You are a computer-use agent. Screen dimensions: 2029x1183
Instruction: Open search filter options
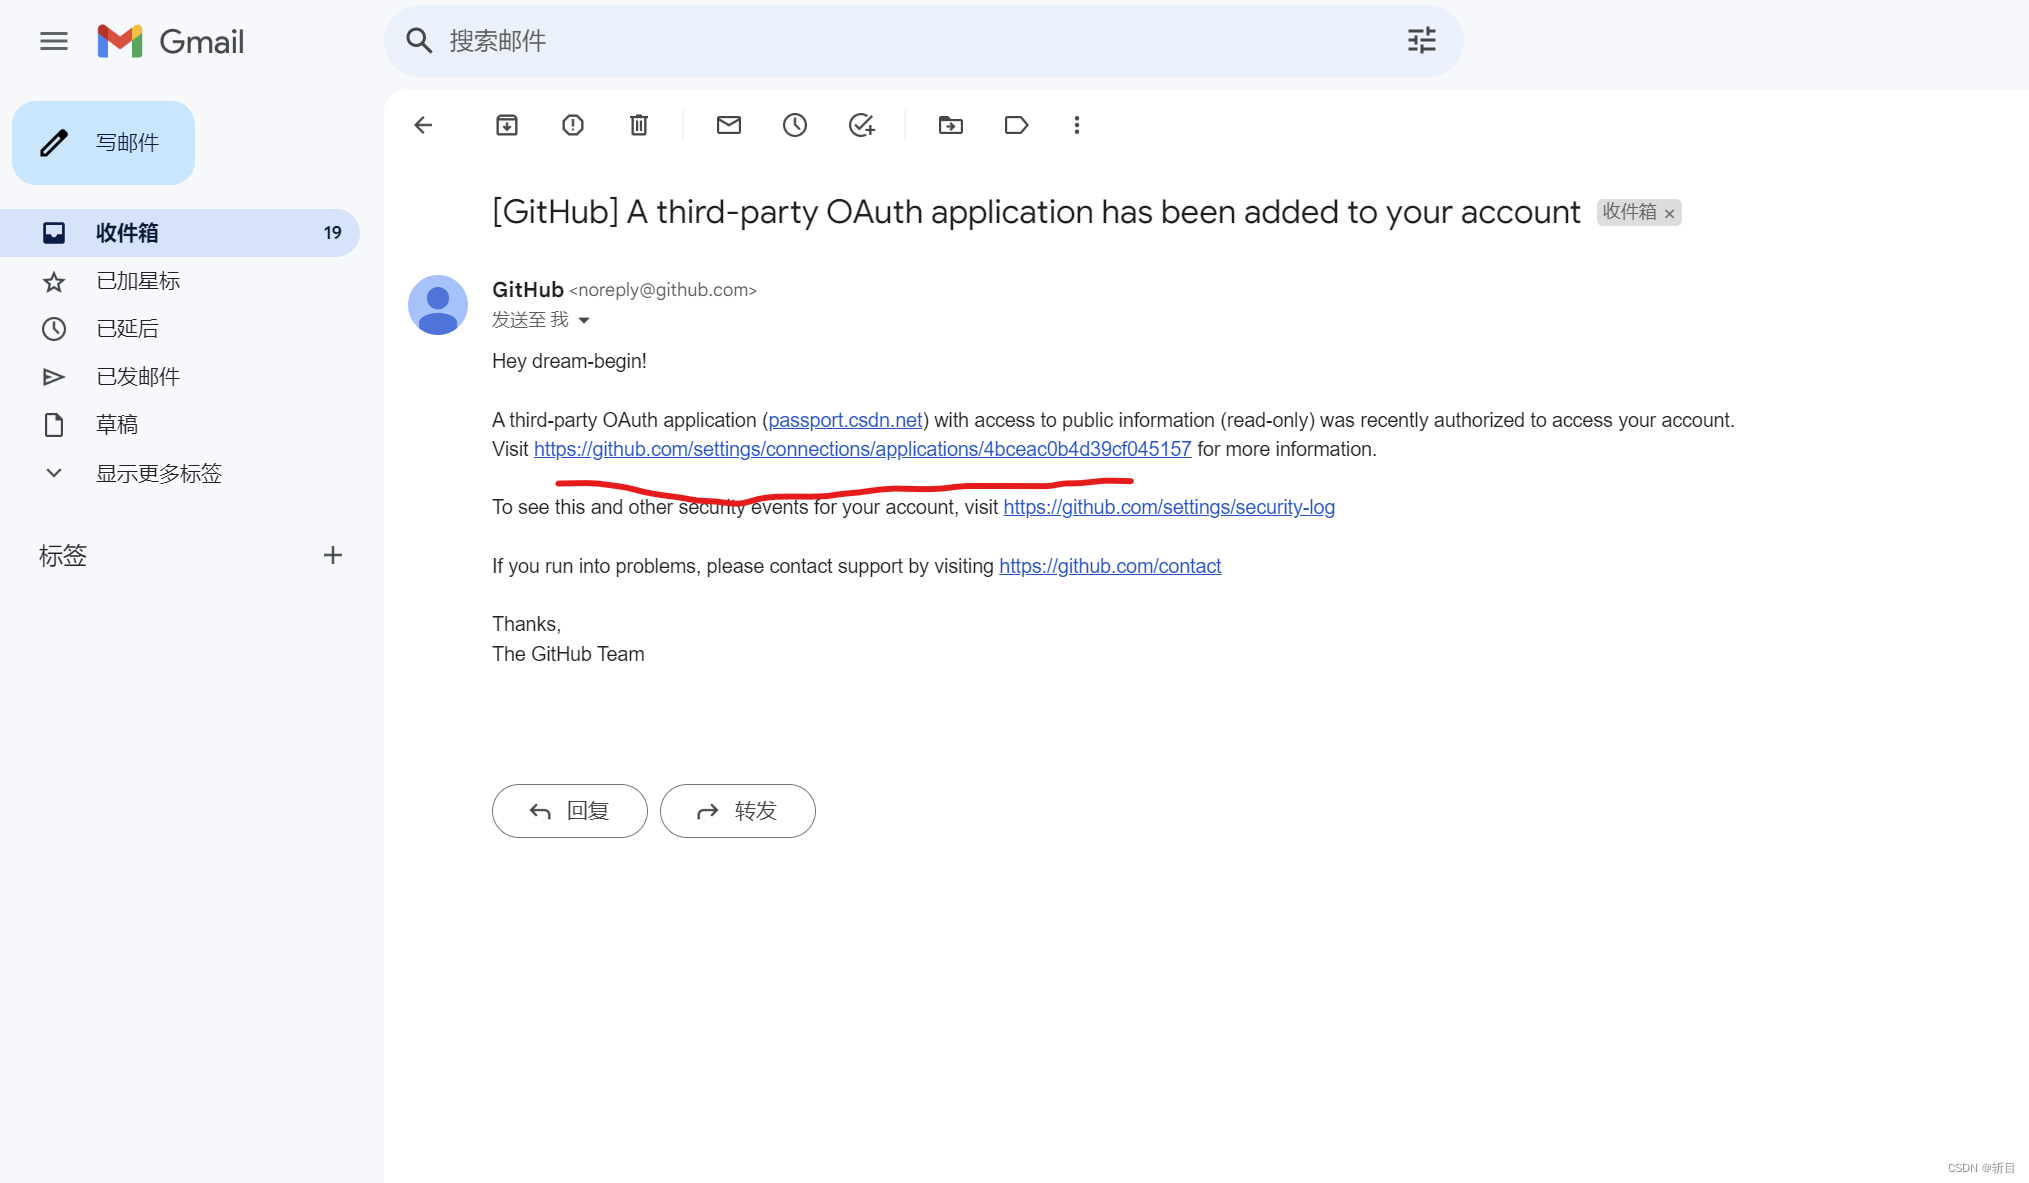pos(1420,41)
